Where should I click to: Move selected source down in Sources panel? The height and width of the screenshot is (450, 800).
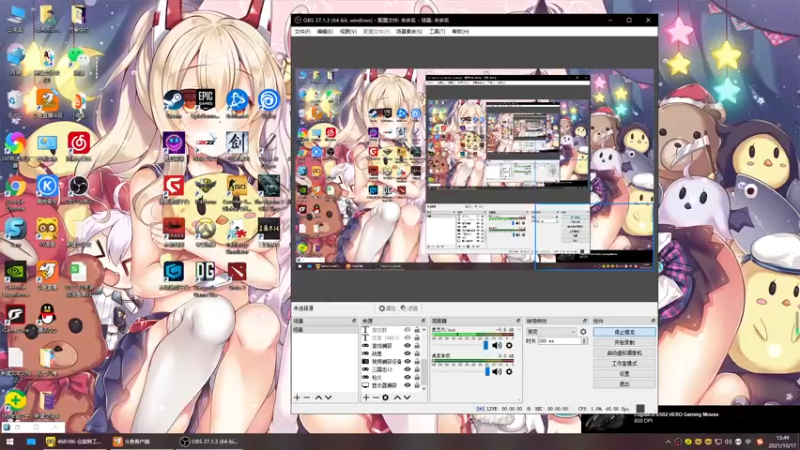(407, 397)
